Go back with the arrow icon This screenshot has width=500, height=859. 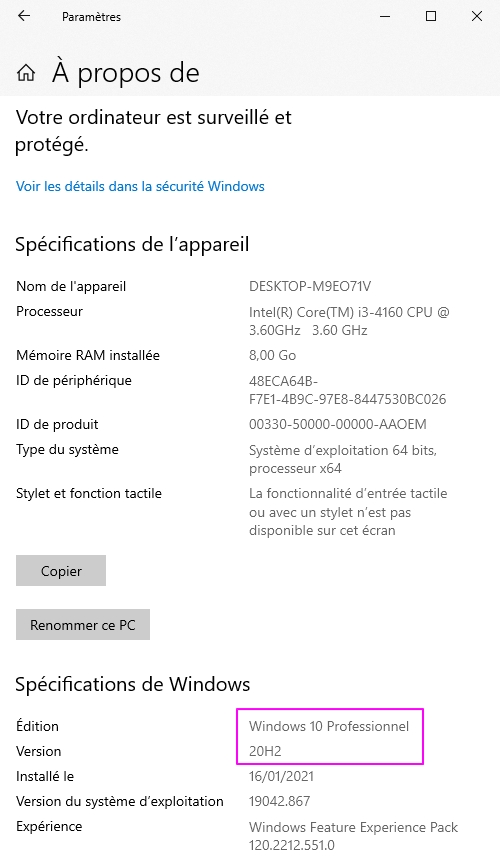point(24,16)
